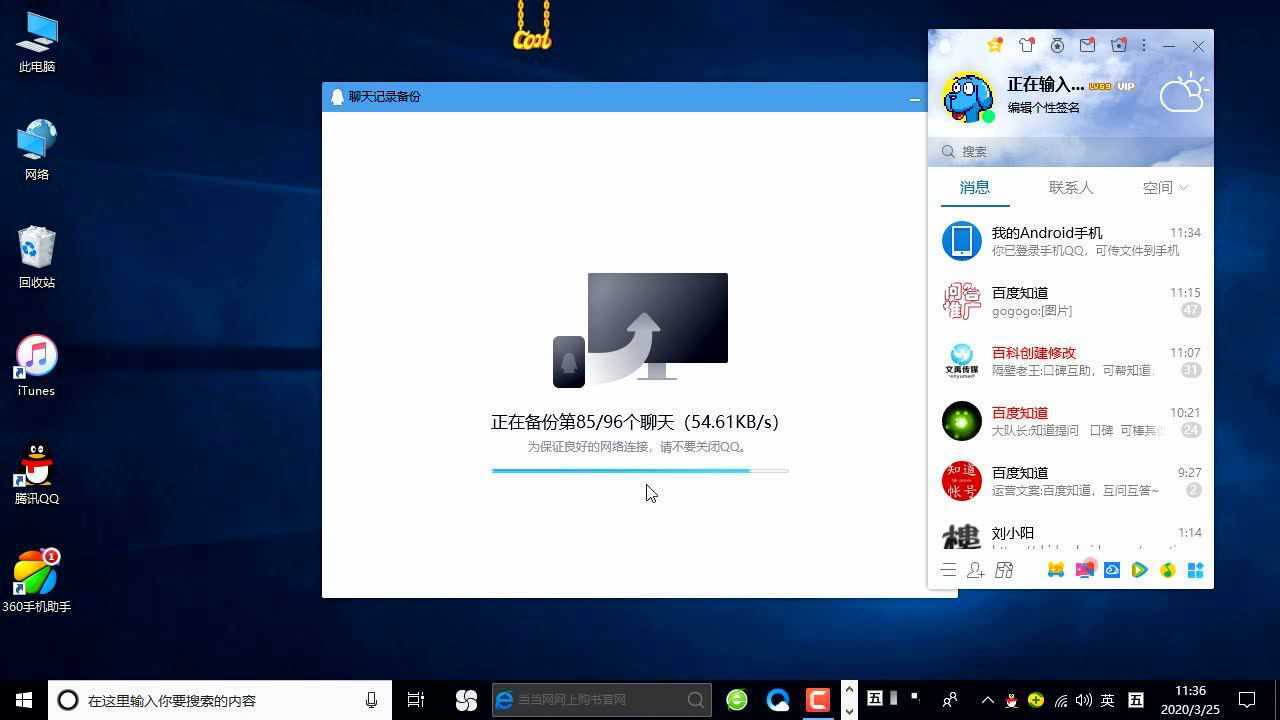Click the 31 unread badge
Image resolution: width=1280 pixels, height=720 pixels.
point(1191,370)
